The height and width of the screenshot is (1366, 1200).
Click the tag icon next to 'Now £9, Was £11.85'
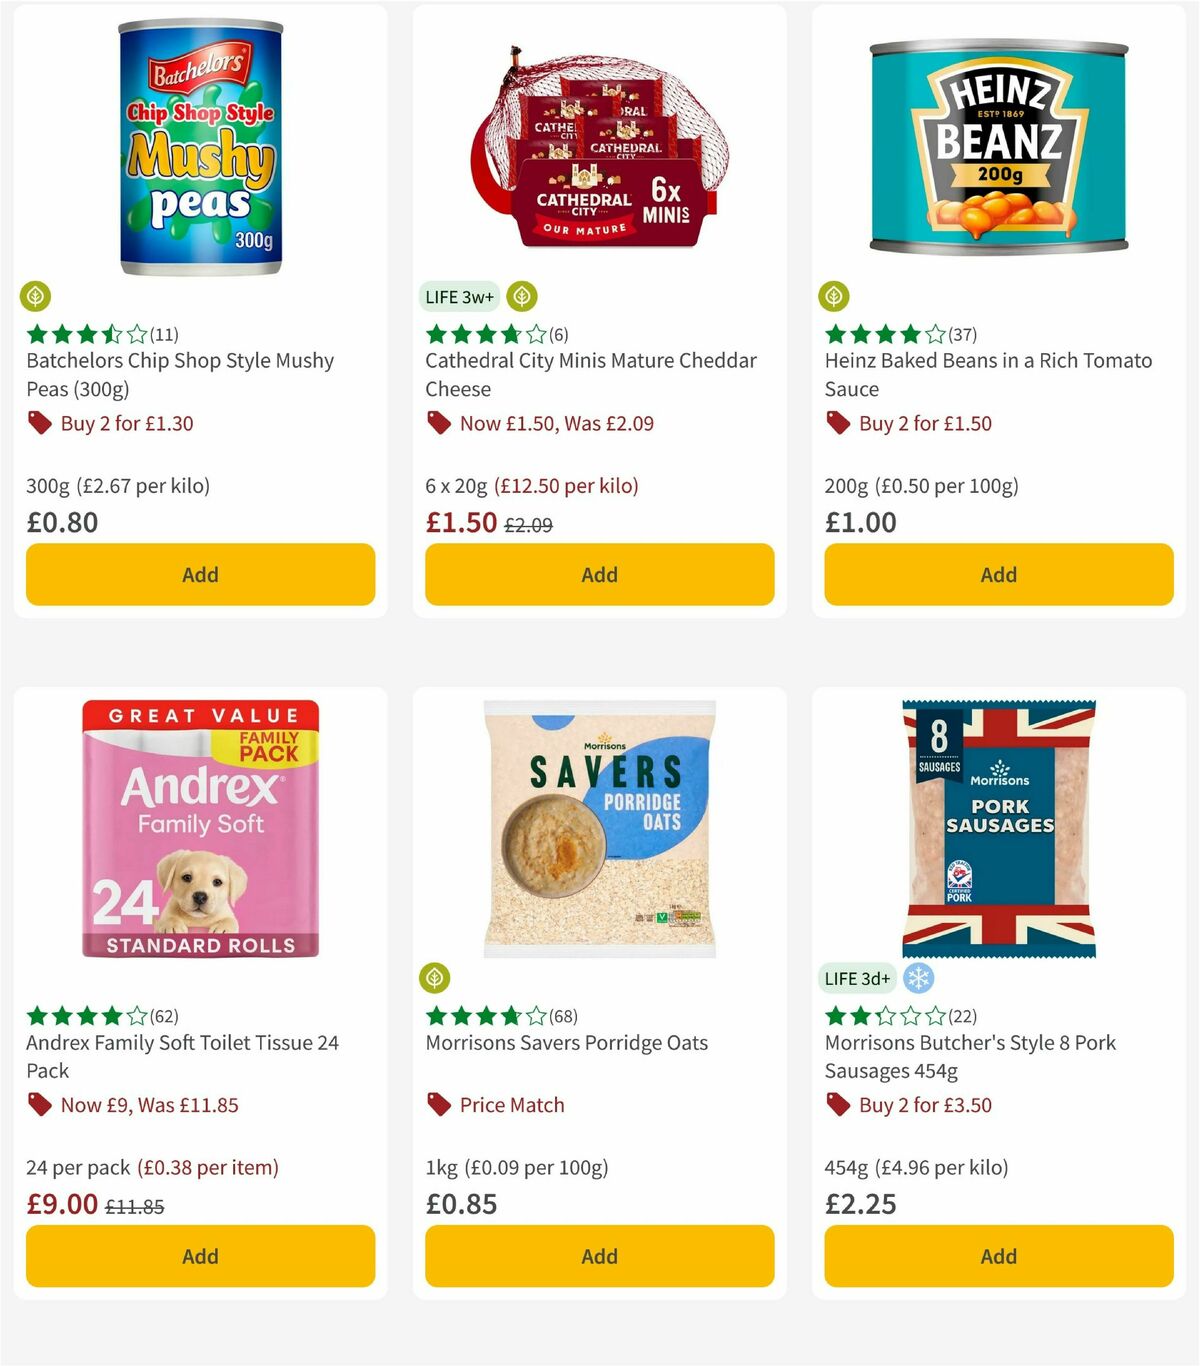point(40,1105)
